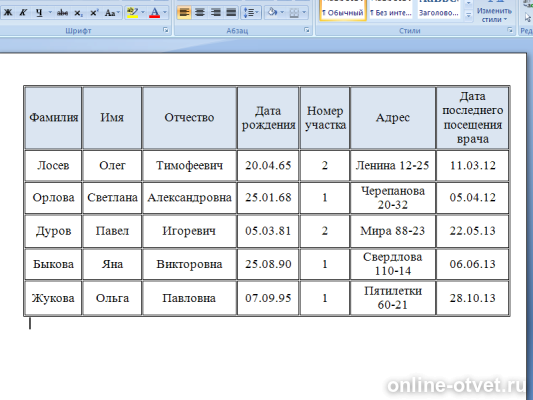533x400 pixels.
Task: Place cursor in the Быкова cell
Action: 53,264
